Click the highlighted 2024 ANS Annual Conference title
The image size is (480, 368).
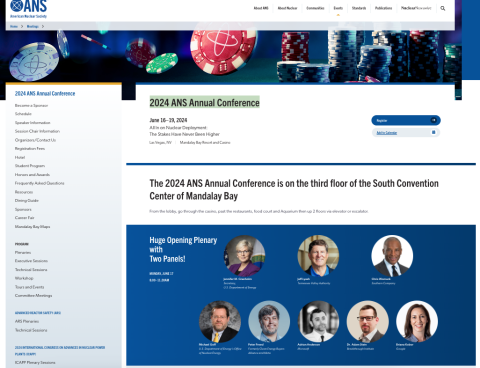click(x=204, y=103)
